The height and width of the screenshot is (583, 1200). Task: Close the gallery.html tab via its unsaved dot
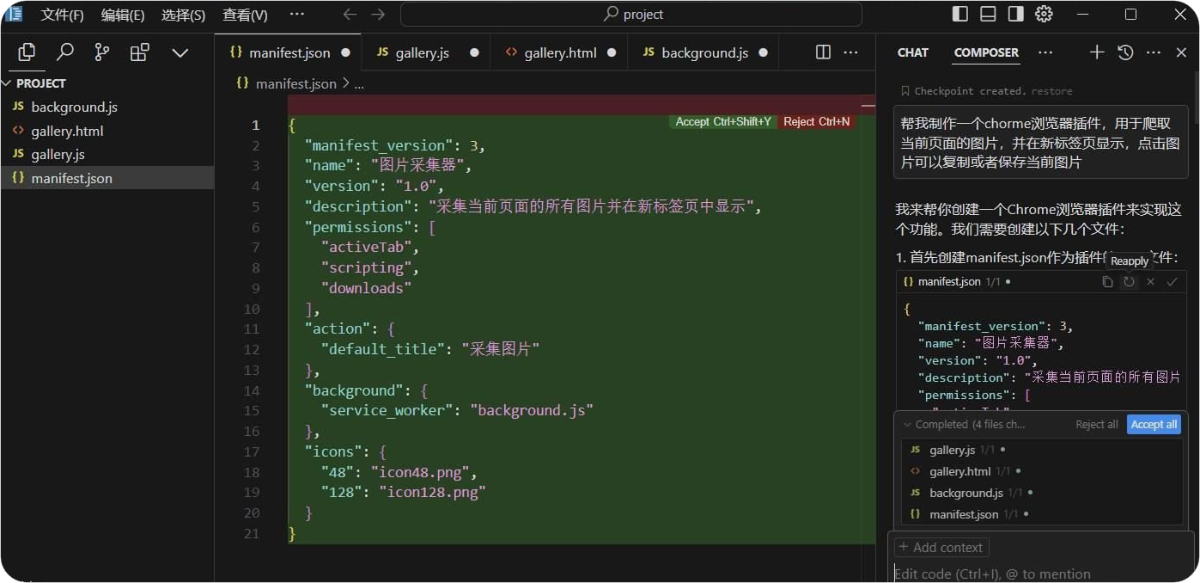(x=612, y=53)
